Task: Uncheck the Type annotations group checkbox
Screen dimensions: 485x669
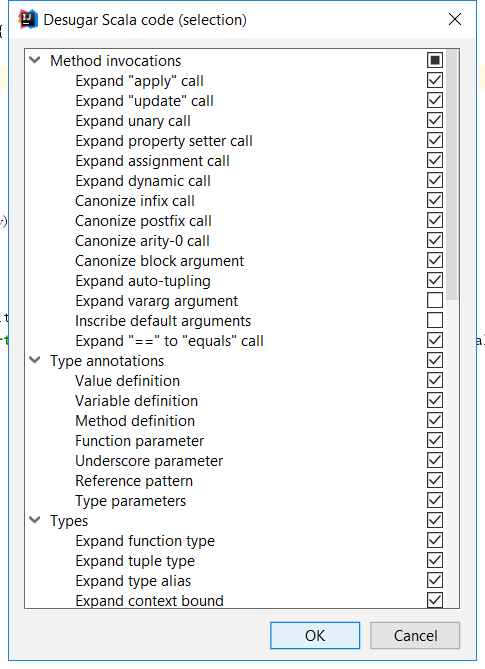Action: pos(435,360)
